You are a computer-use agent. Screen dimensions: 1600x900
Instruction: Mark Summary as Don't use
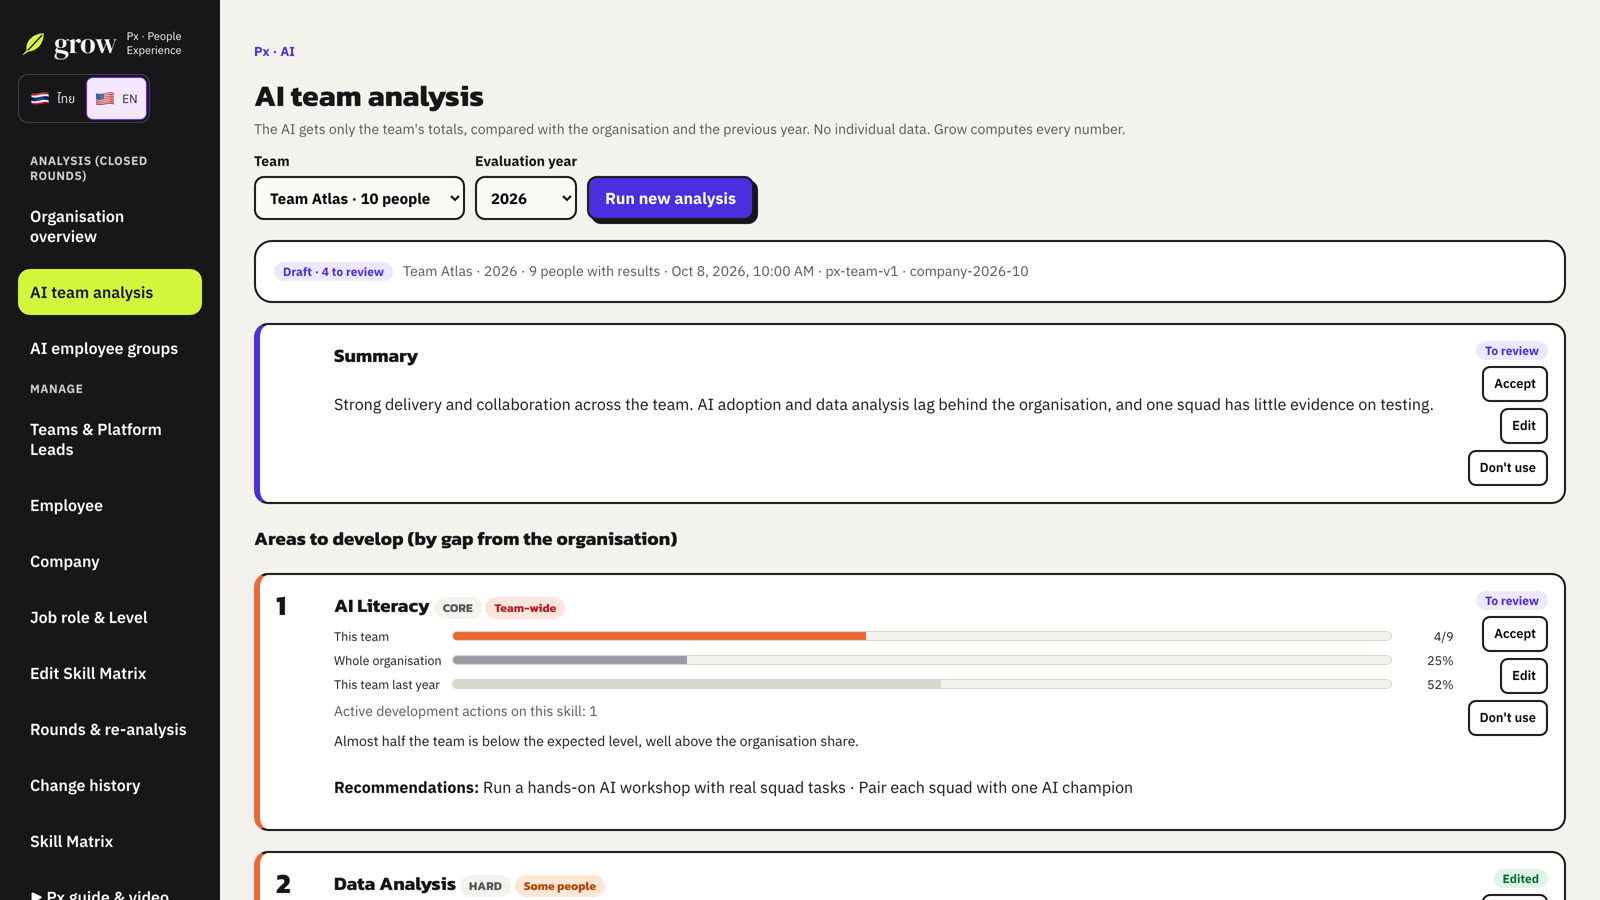tap(1507, 468)
